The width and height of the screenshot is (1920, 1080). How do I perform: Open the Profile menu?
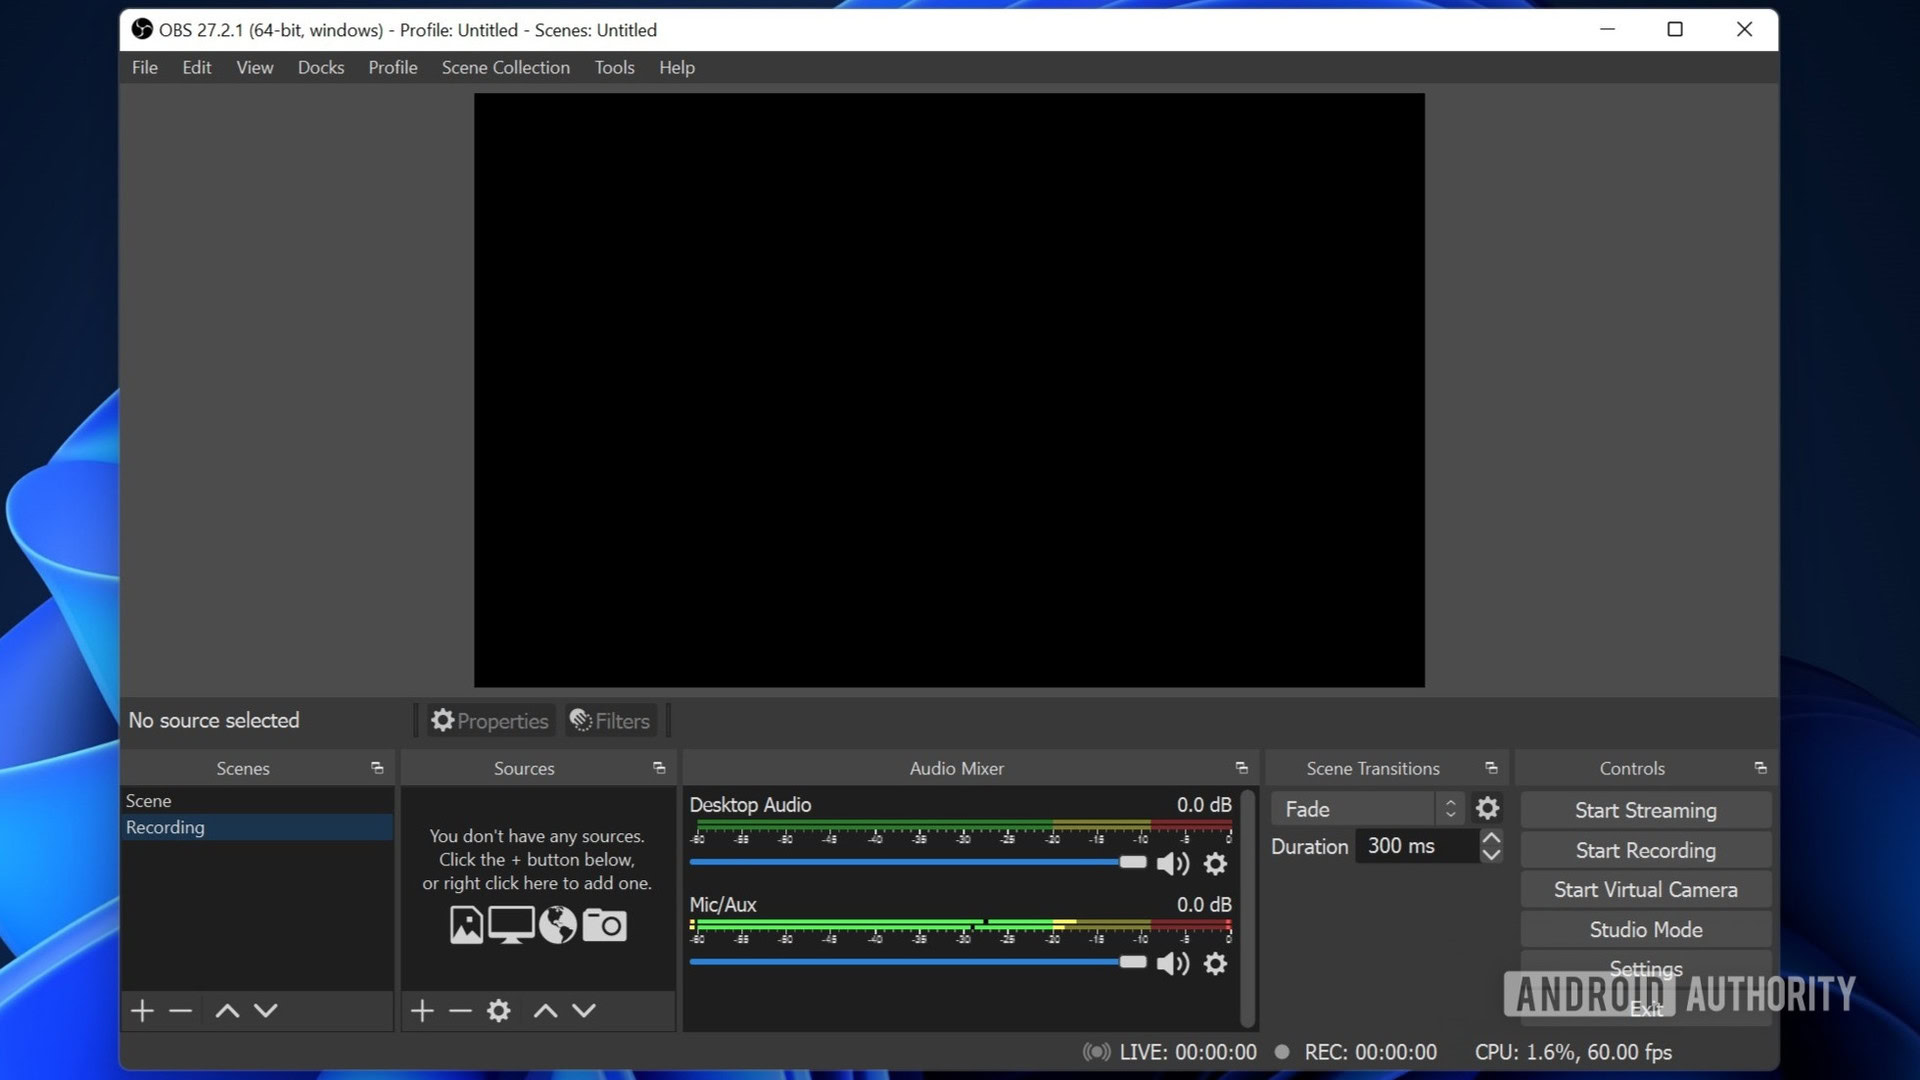coord(393,67)
